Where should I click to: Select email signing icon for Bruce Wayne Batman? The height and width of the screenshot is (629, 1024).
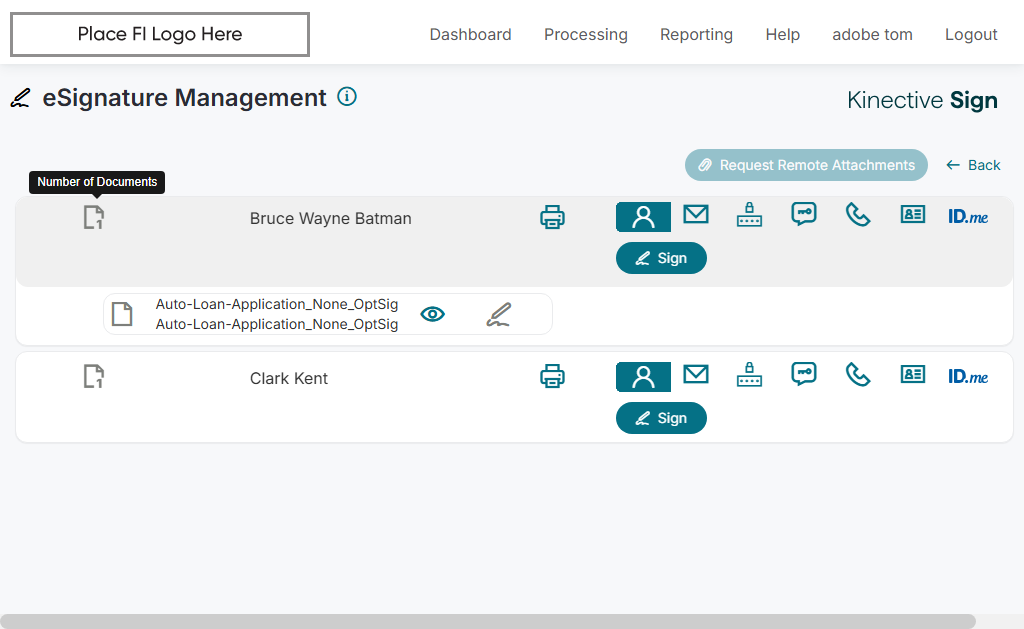tap(696, 215)
